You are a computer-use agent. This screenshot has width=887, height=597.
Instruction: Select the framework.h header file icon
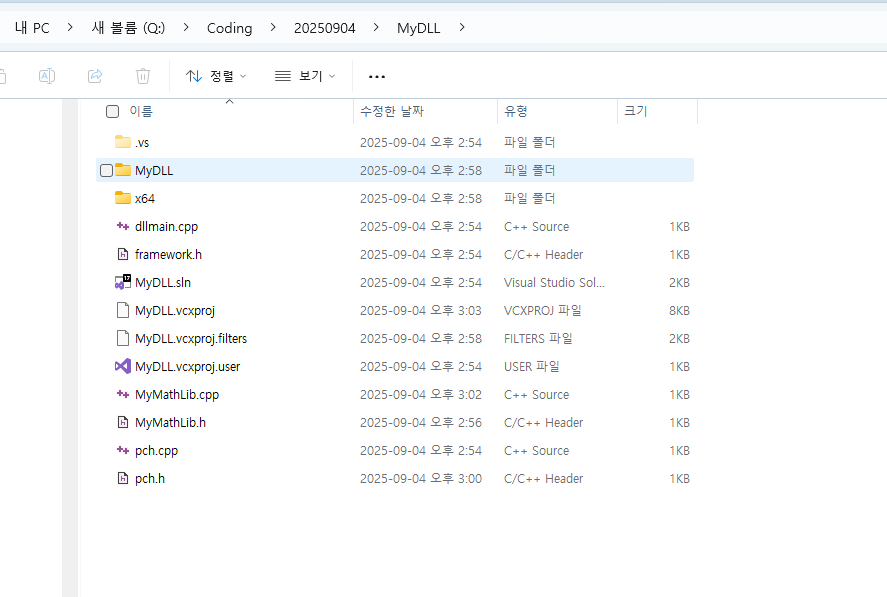[123, 255]
